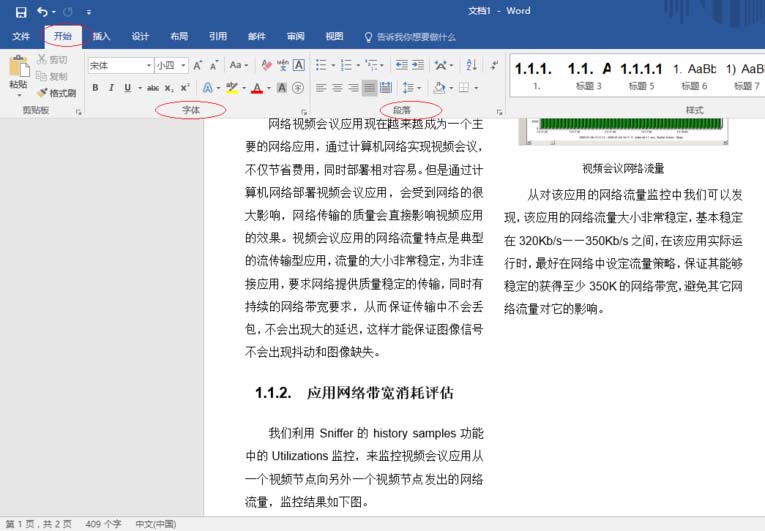765x531 pixels.
Task: Open Customize Quick Access Toolbar dropdown
Action: pos(89,12)
